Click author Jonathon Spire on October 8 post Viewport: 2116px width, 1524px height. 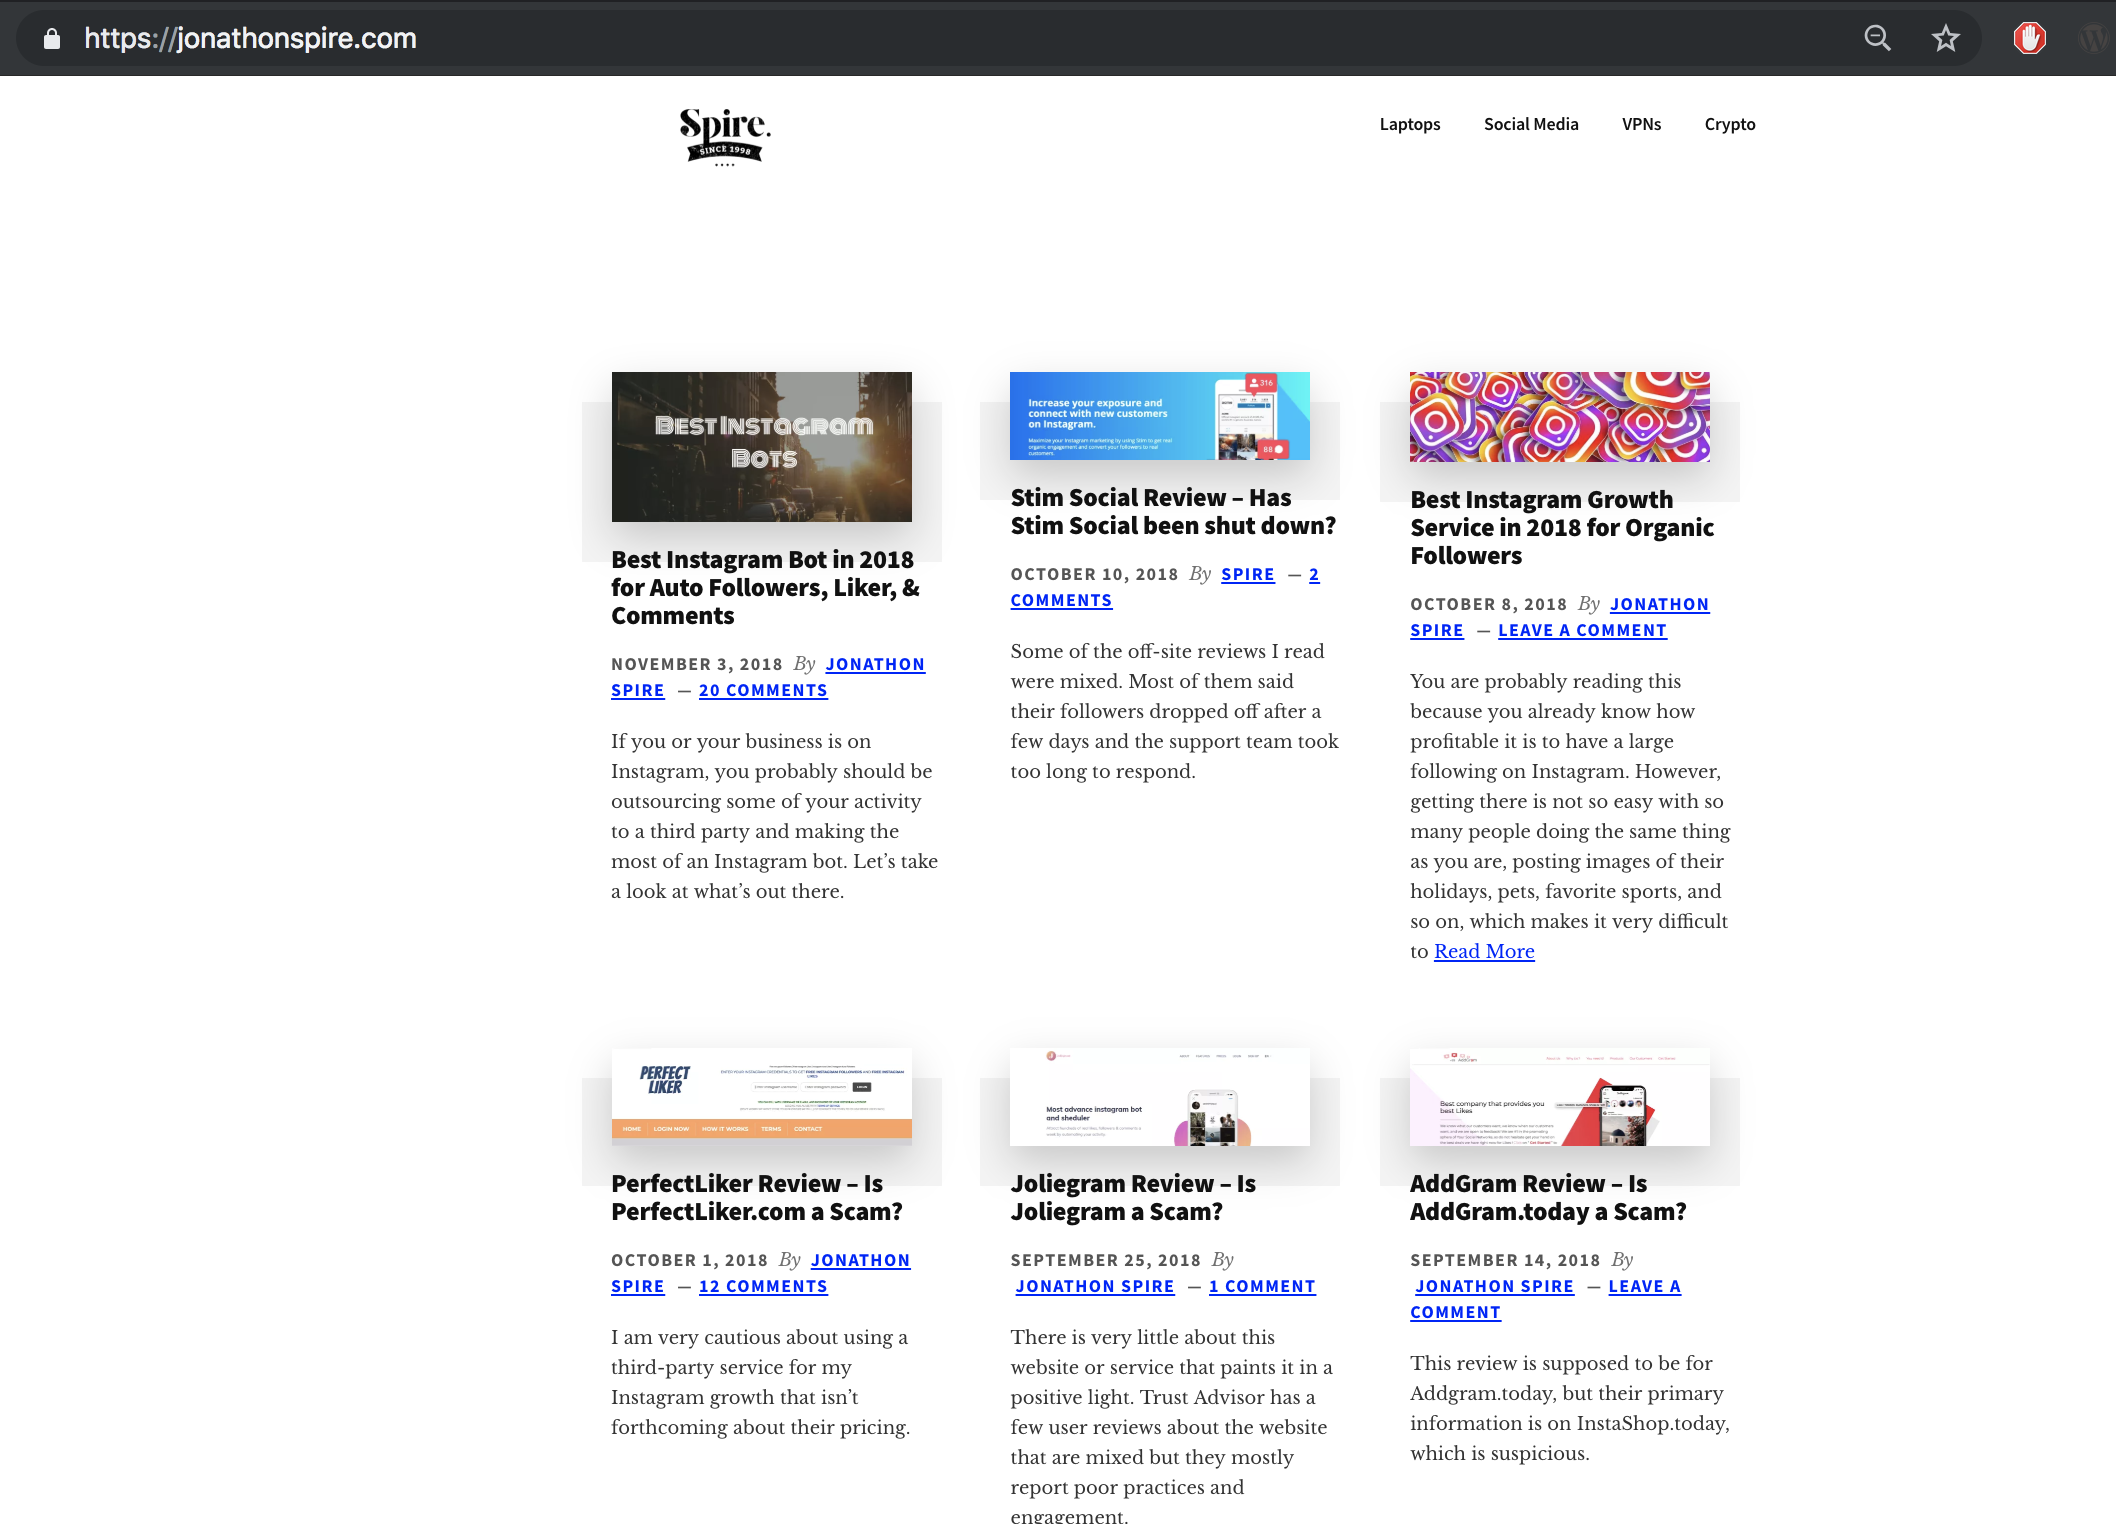1660,604
